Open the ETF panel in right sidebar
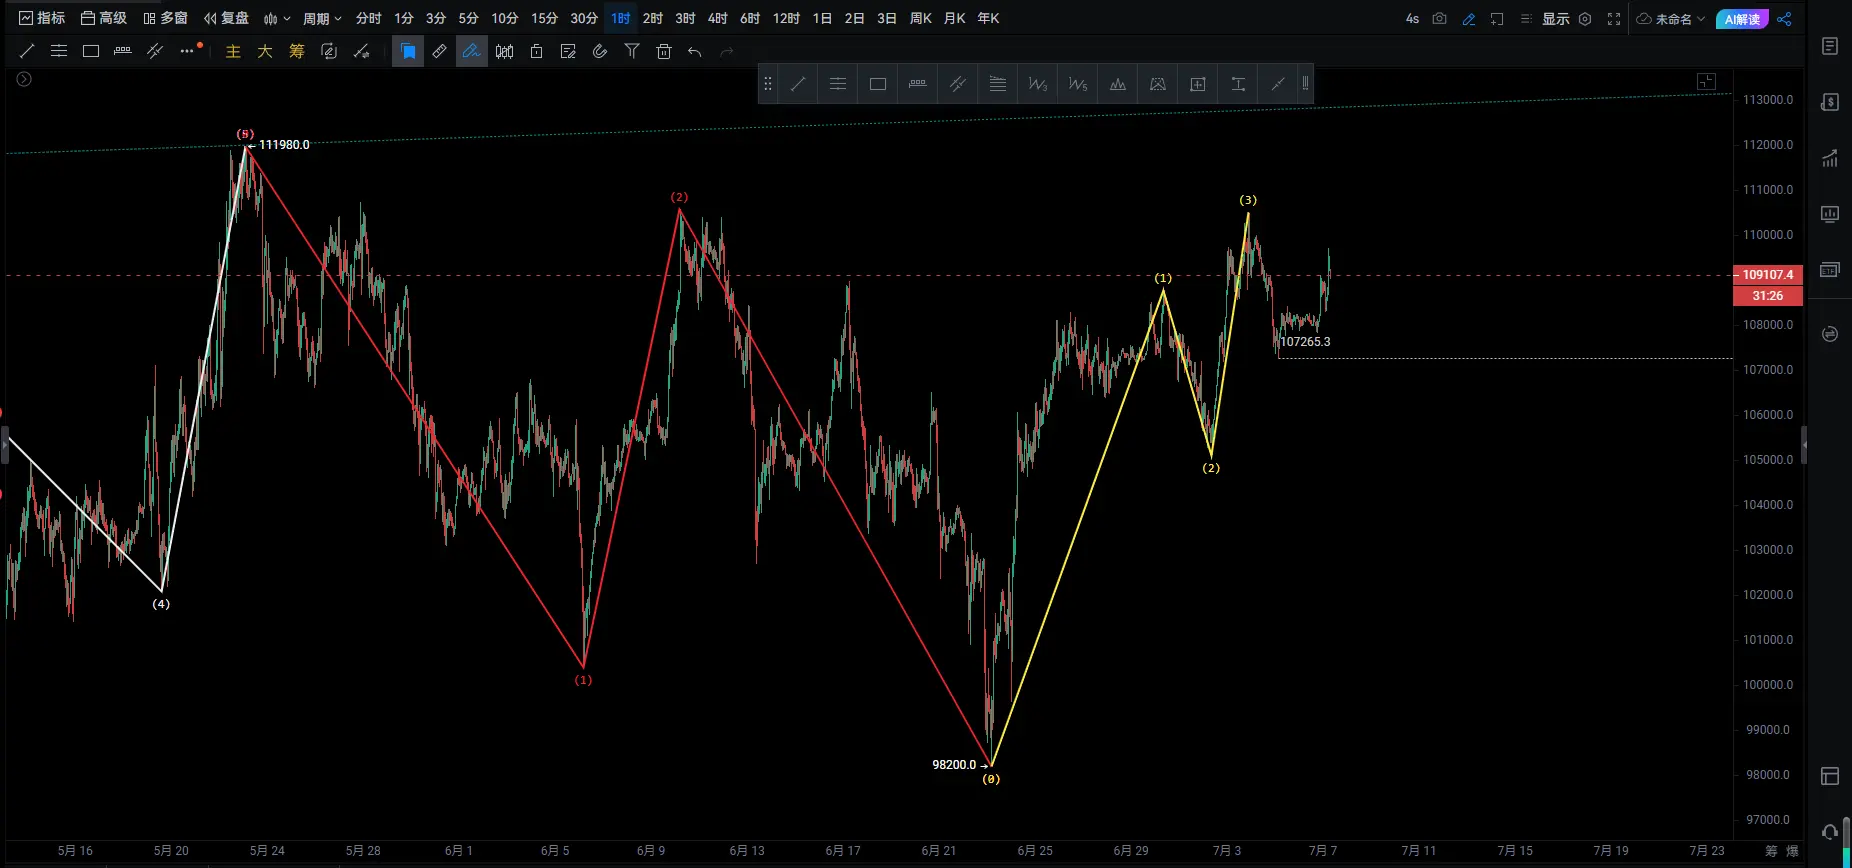 tap(1830, 270)
